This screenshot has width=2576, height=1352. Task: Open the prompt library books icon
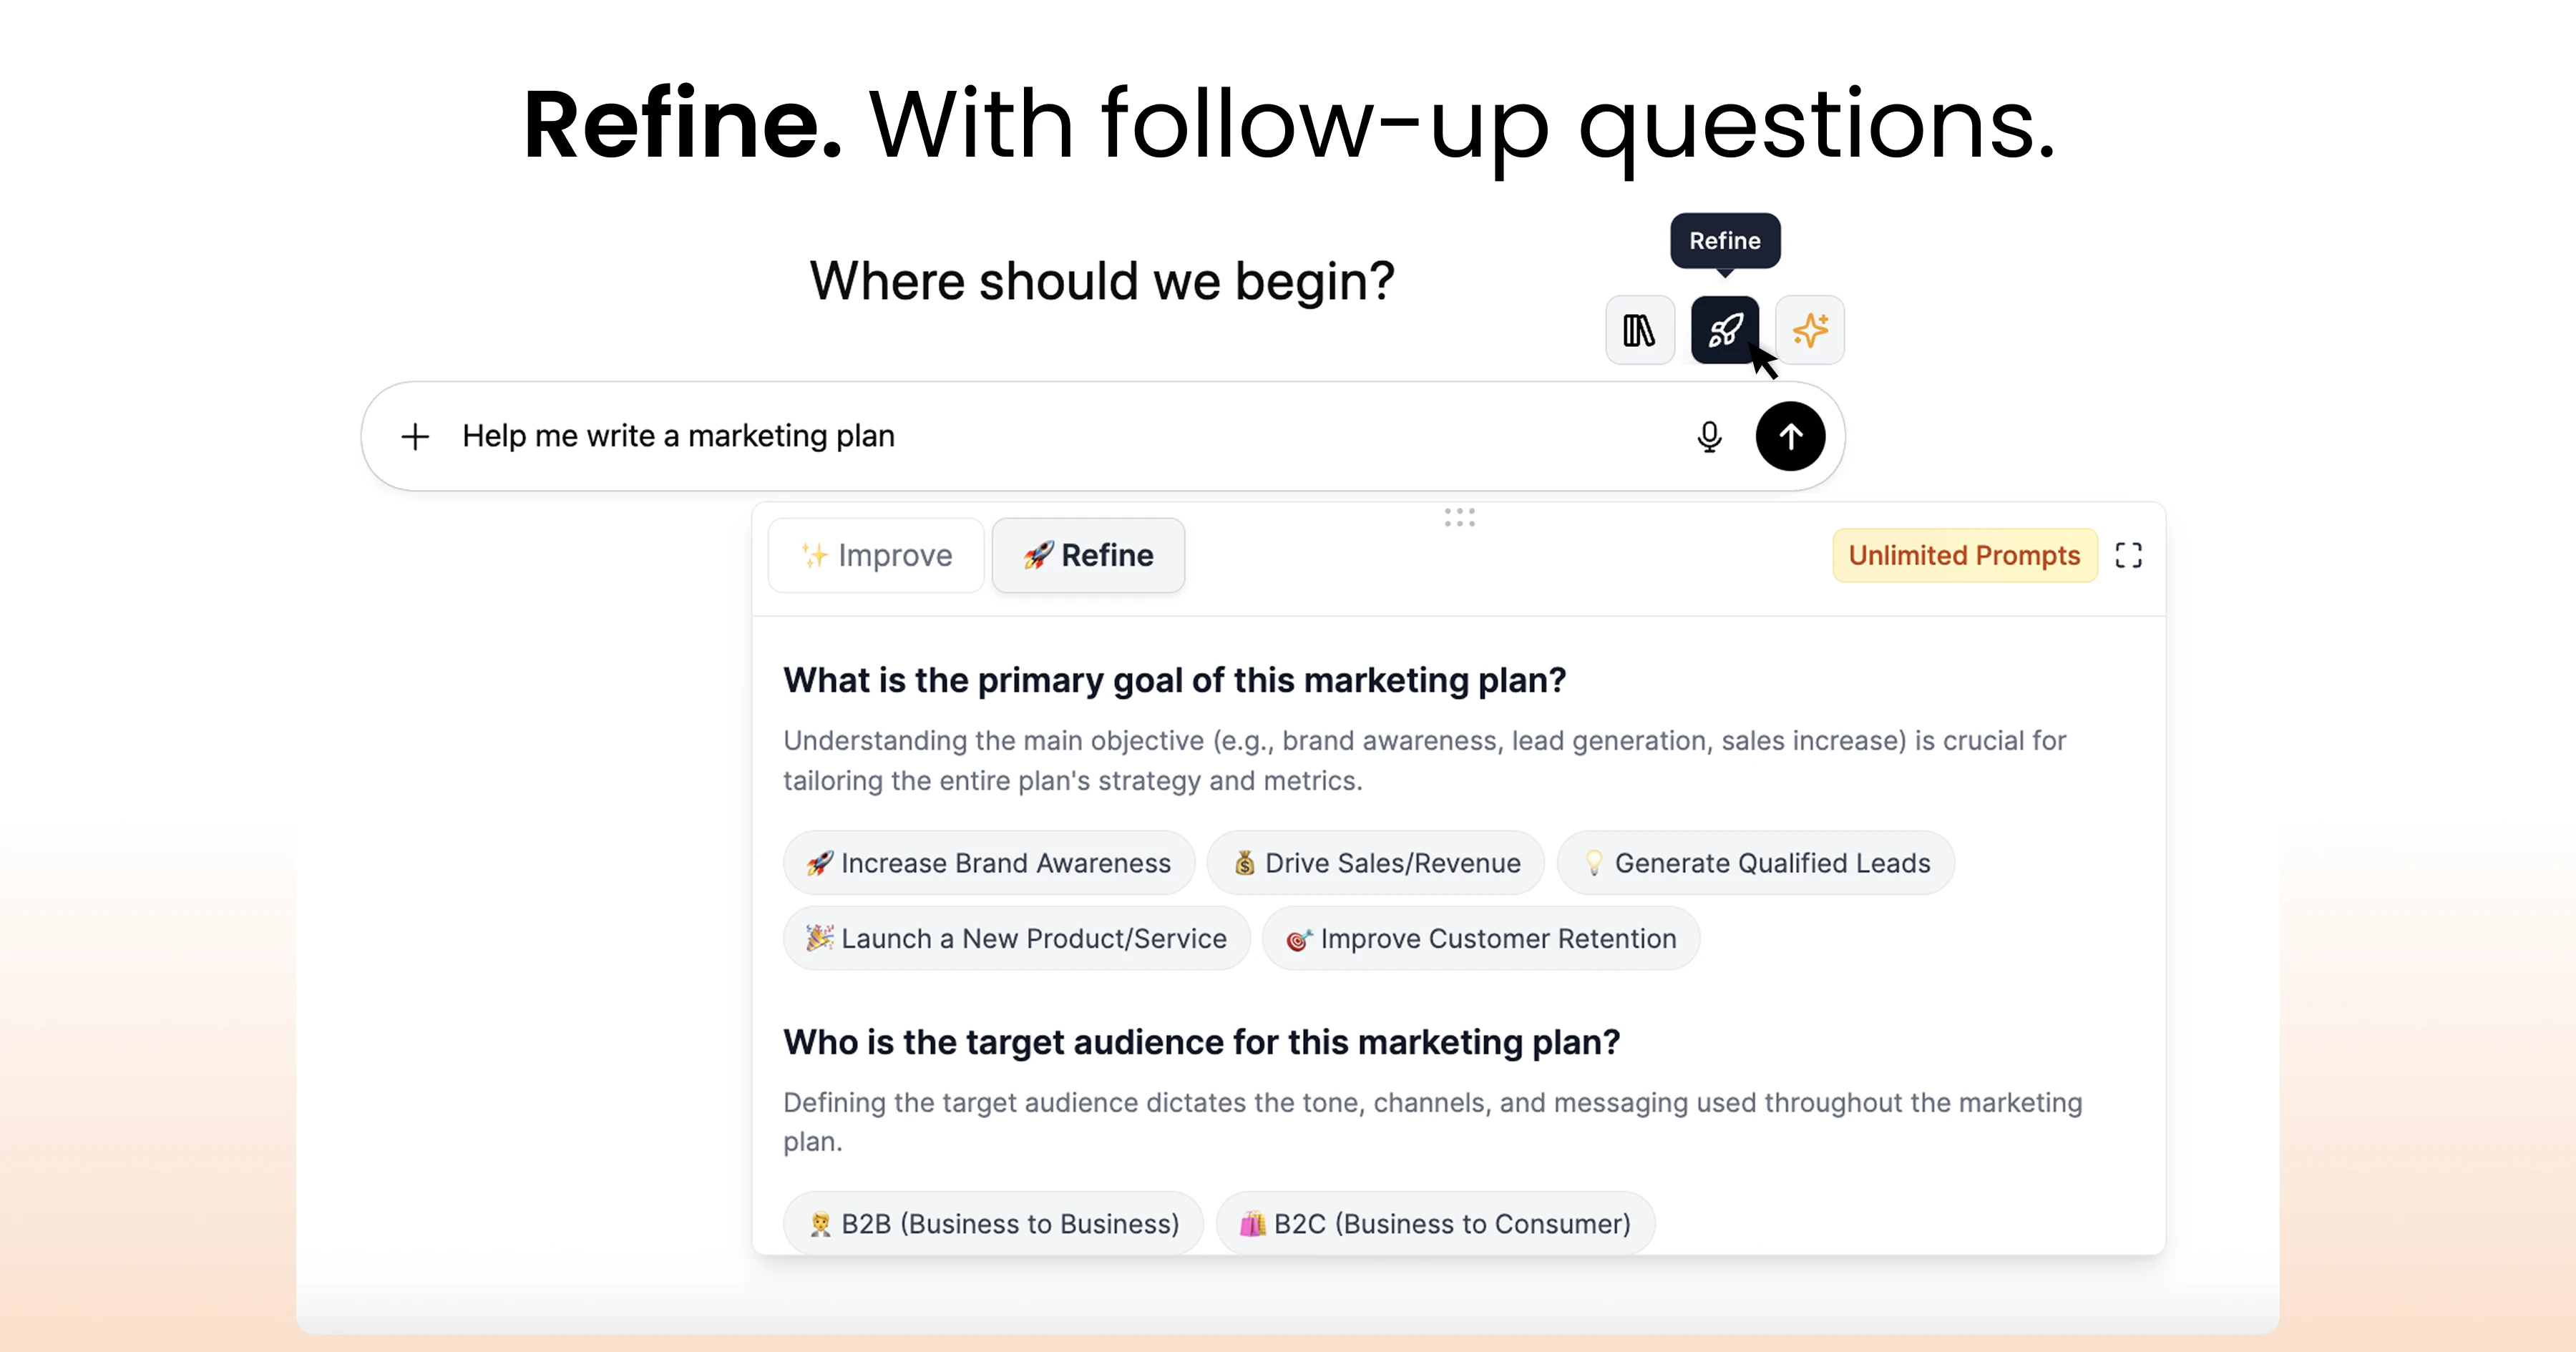pyautogui.click(x=1639, y=330)
